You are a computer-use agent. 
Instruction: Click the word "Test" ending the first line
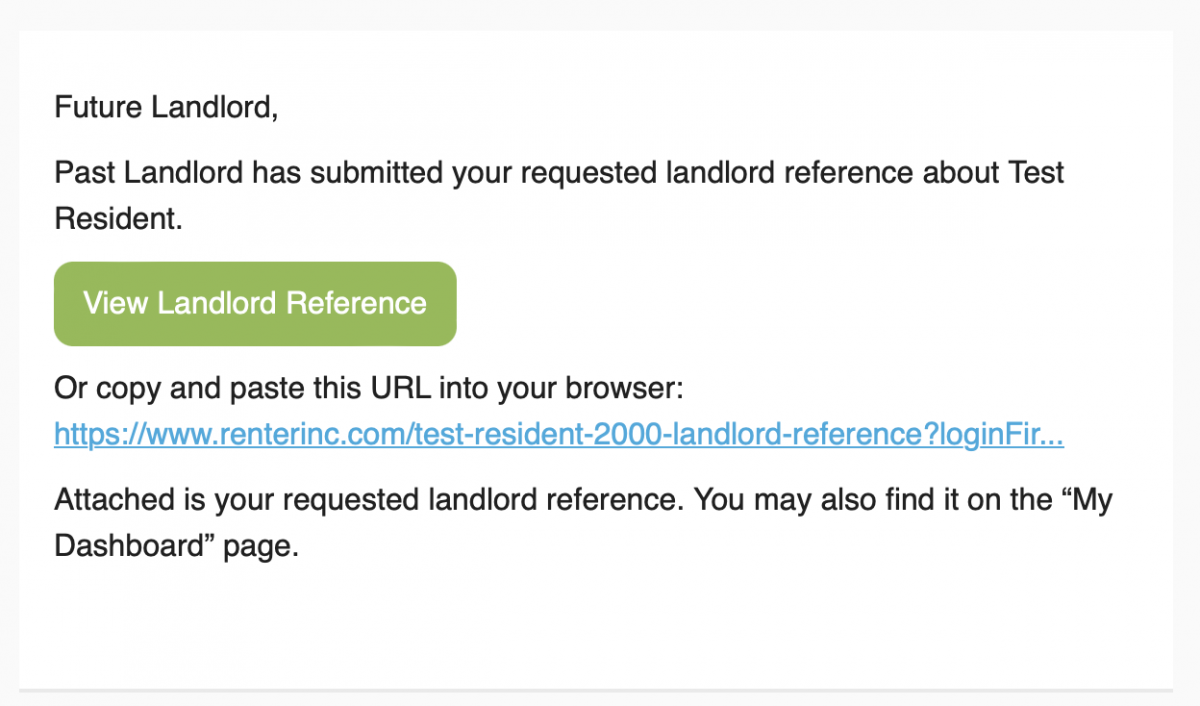[x=1035, y=172]
